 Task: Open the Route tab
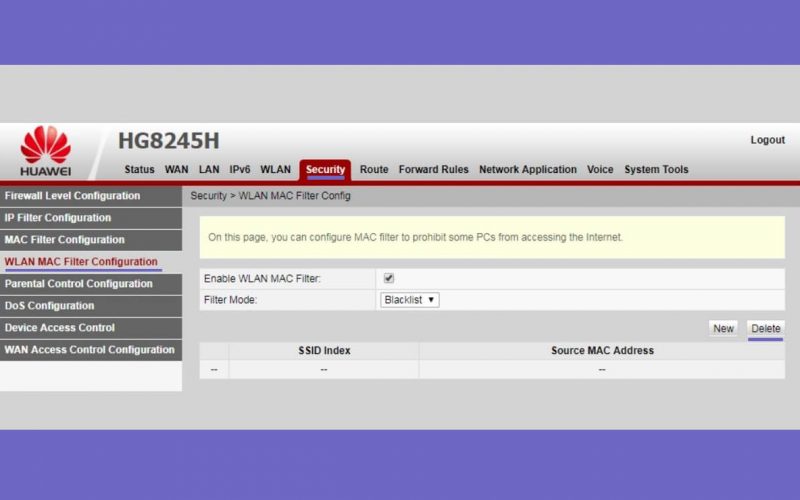pos(374,169)
